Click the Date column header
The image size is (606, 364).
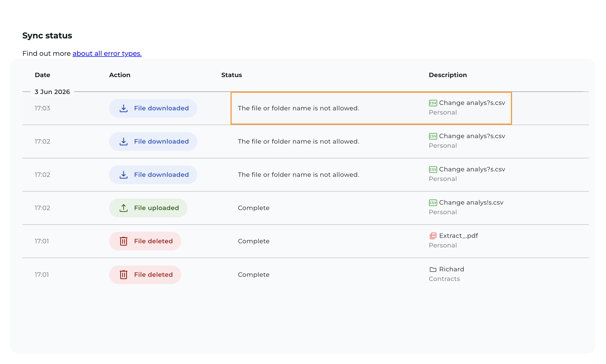[x=43, y=75]
